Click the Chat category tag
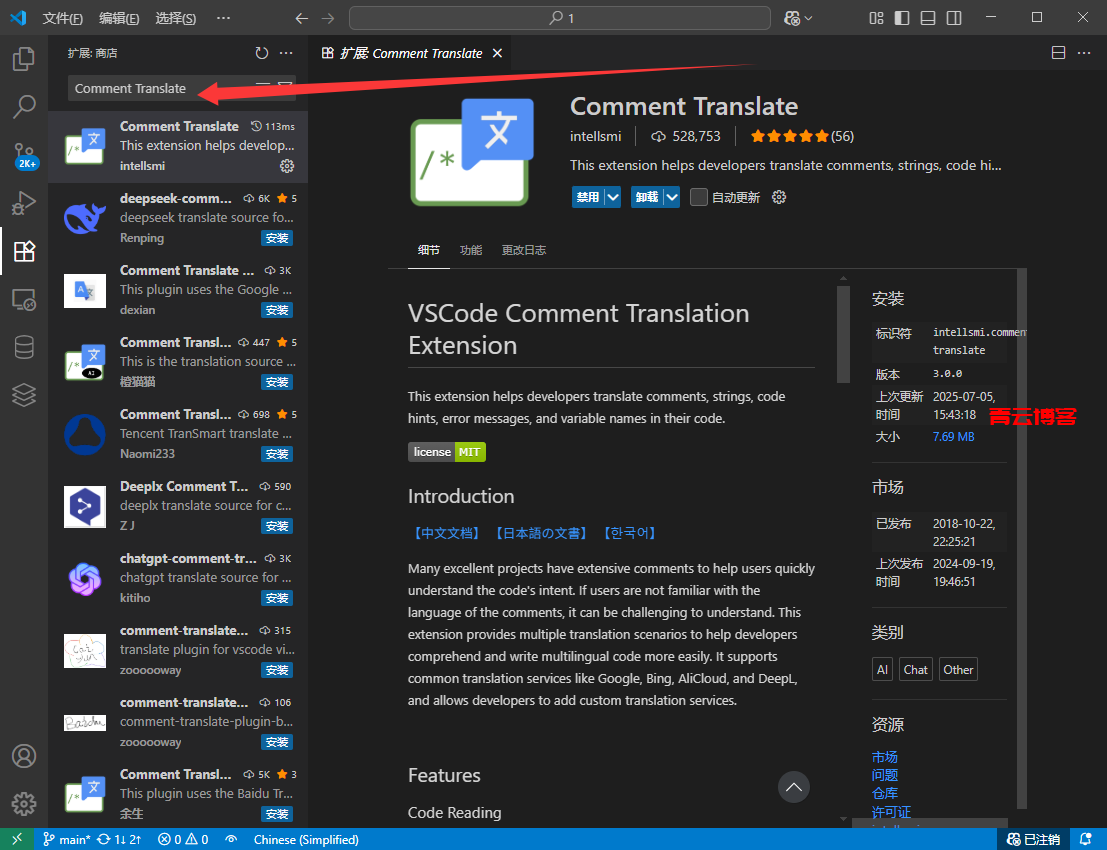The width and height of the screenshot is (1107, 850). coord(916,669)
